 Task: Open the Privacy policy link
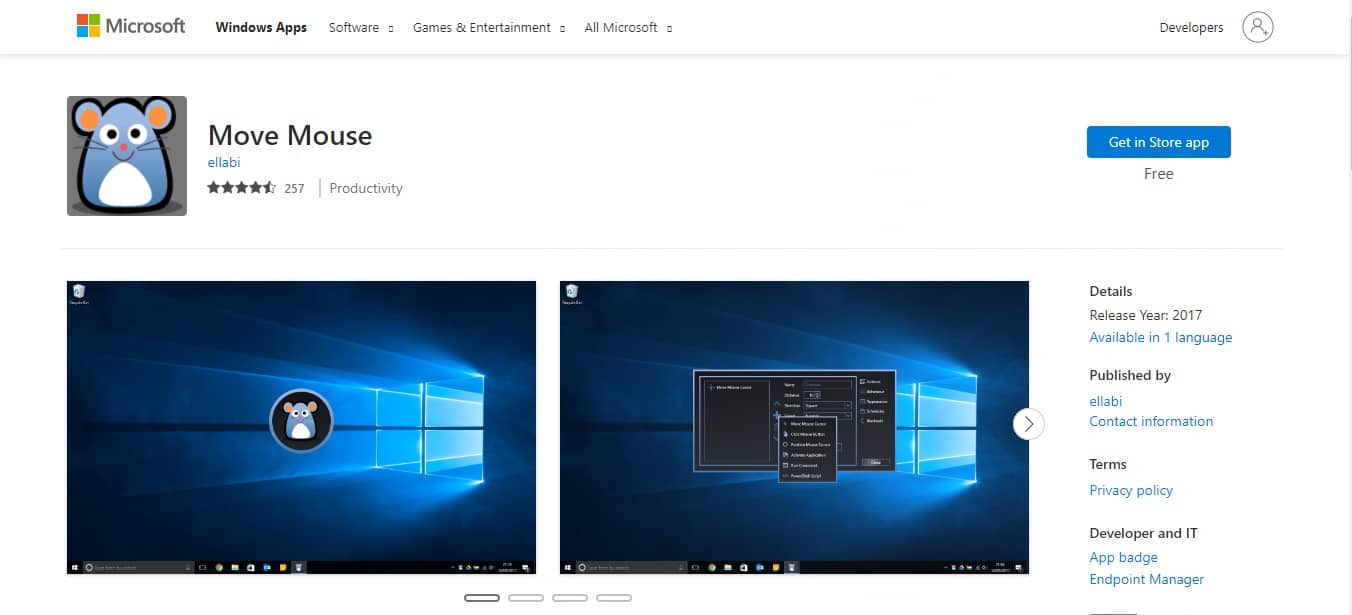tap(1131, 490)
